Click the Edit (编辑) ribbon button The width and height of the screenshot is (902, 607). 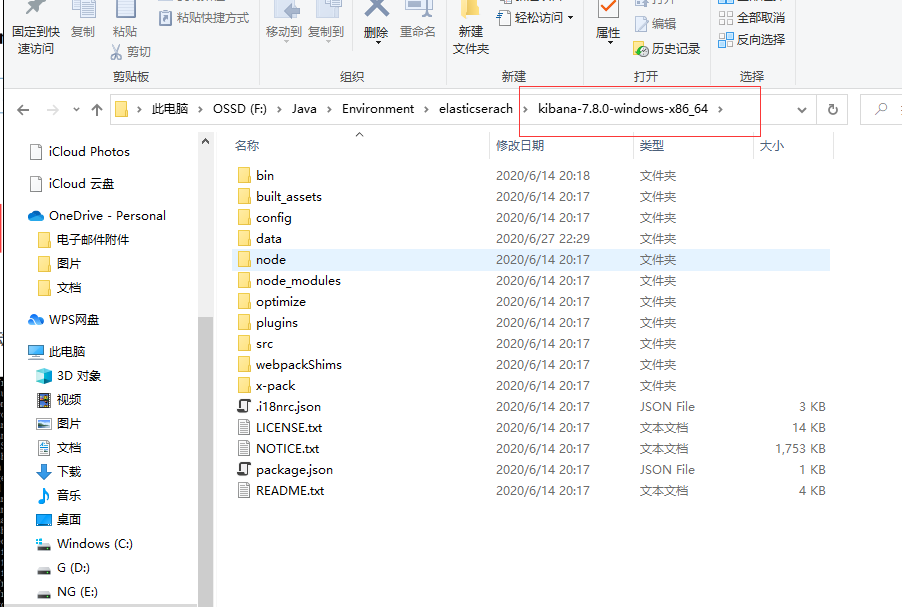pos(655,24)
